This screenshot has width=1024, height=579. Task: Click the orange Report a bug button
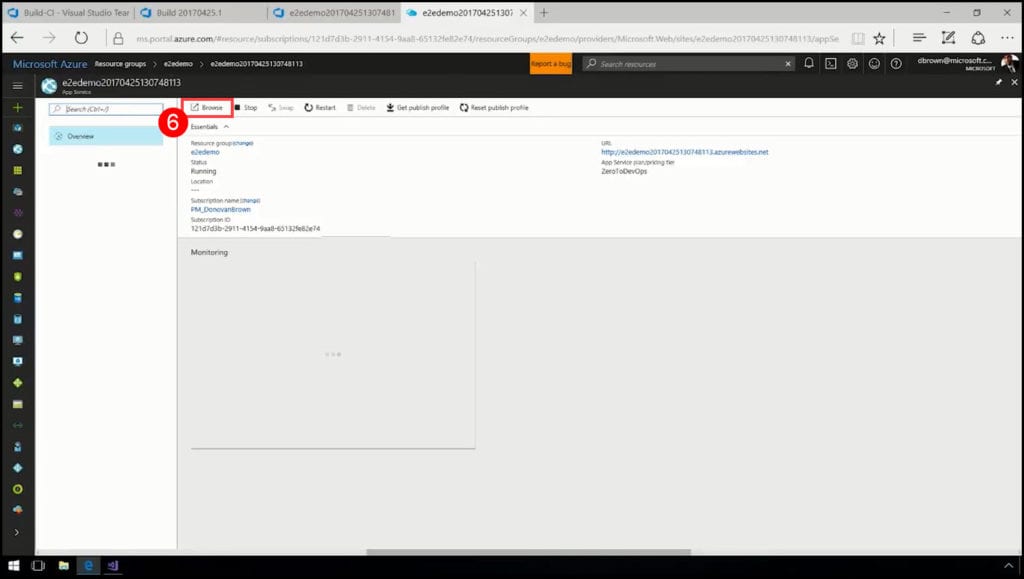click(x=551, y=63)
